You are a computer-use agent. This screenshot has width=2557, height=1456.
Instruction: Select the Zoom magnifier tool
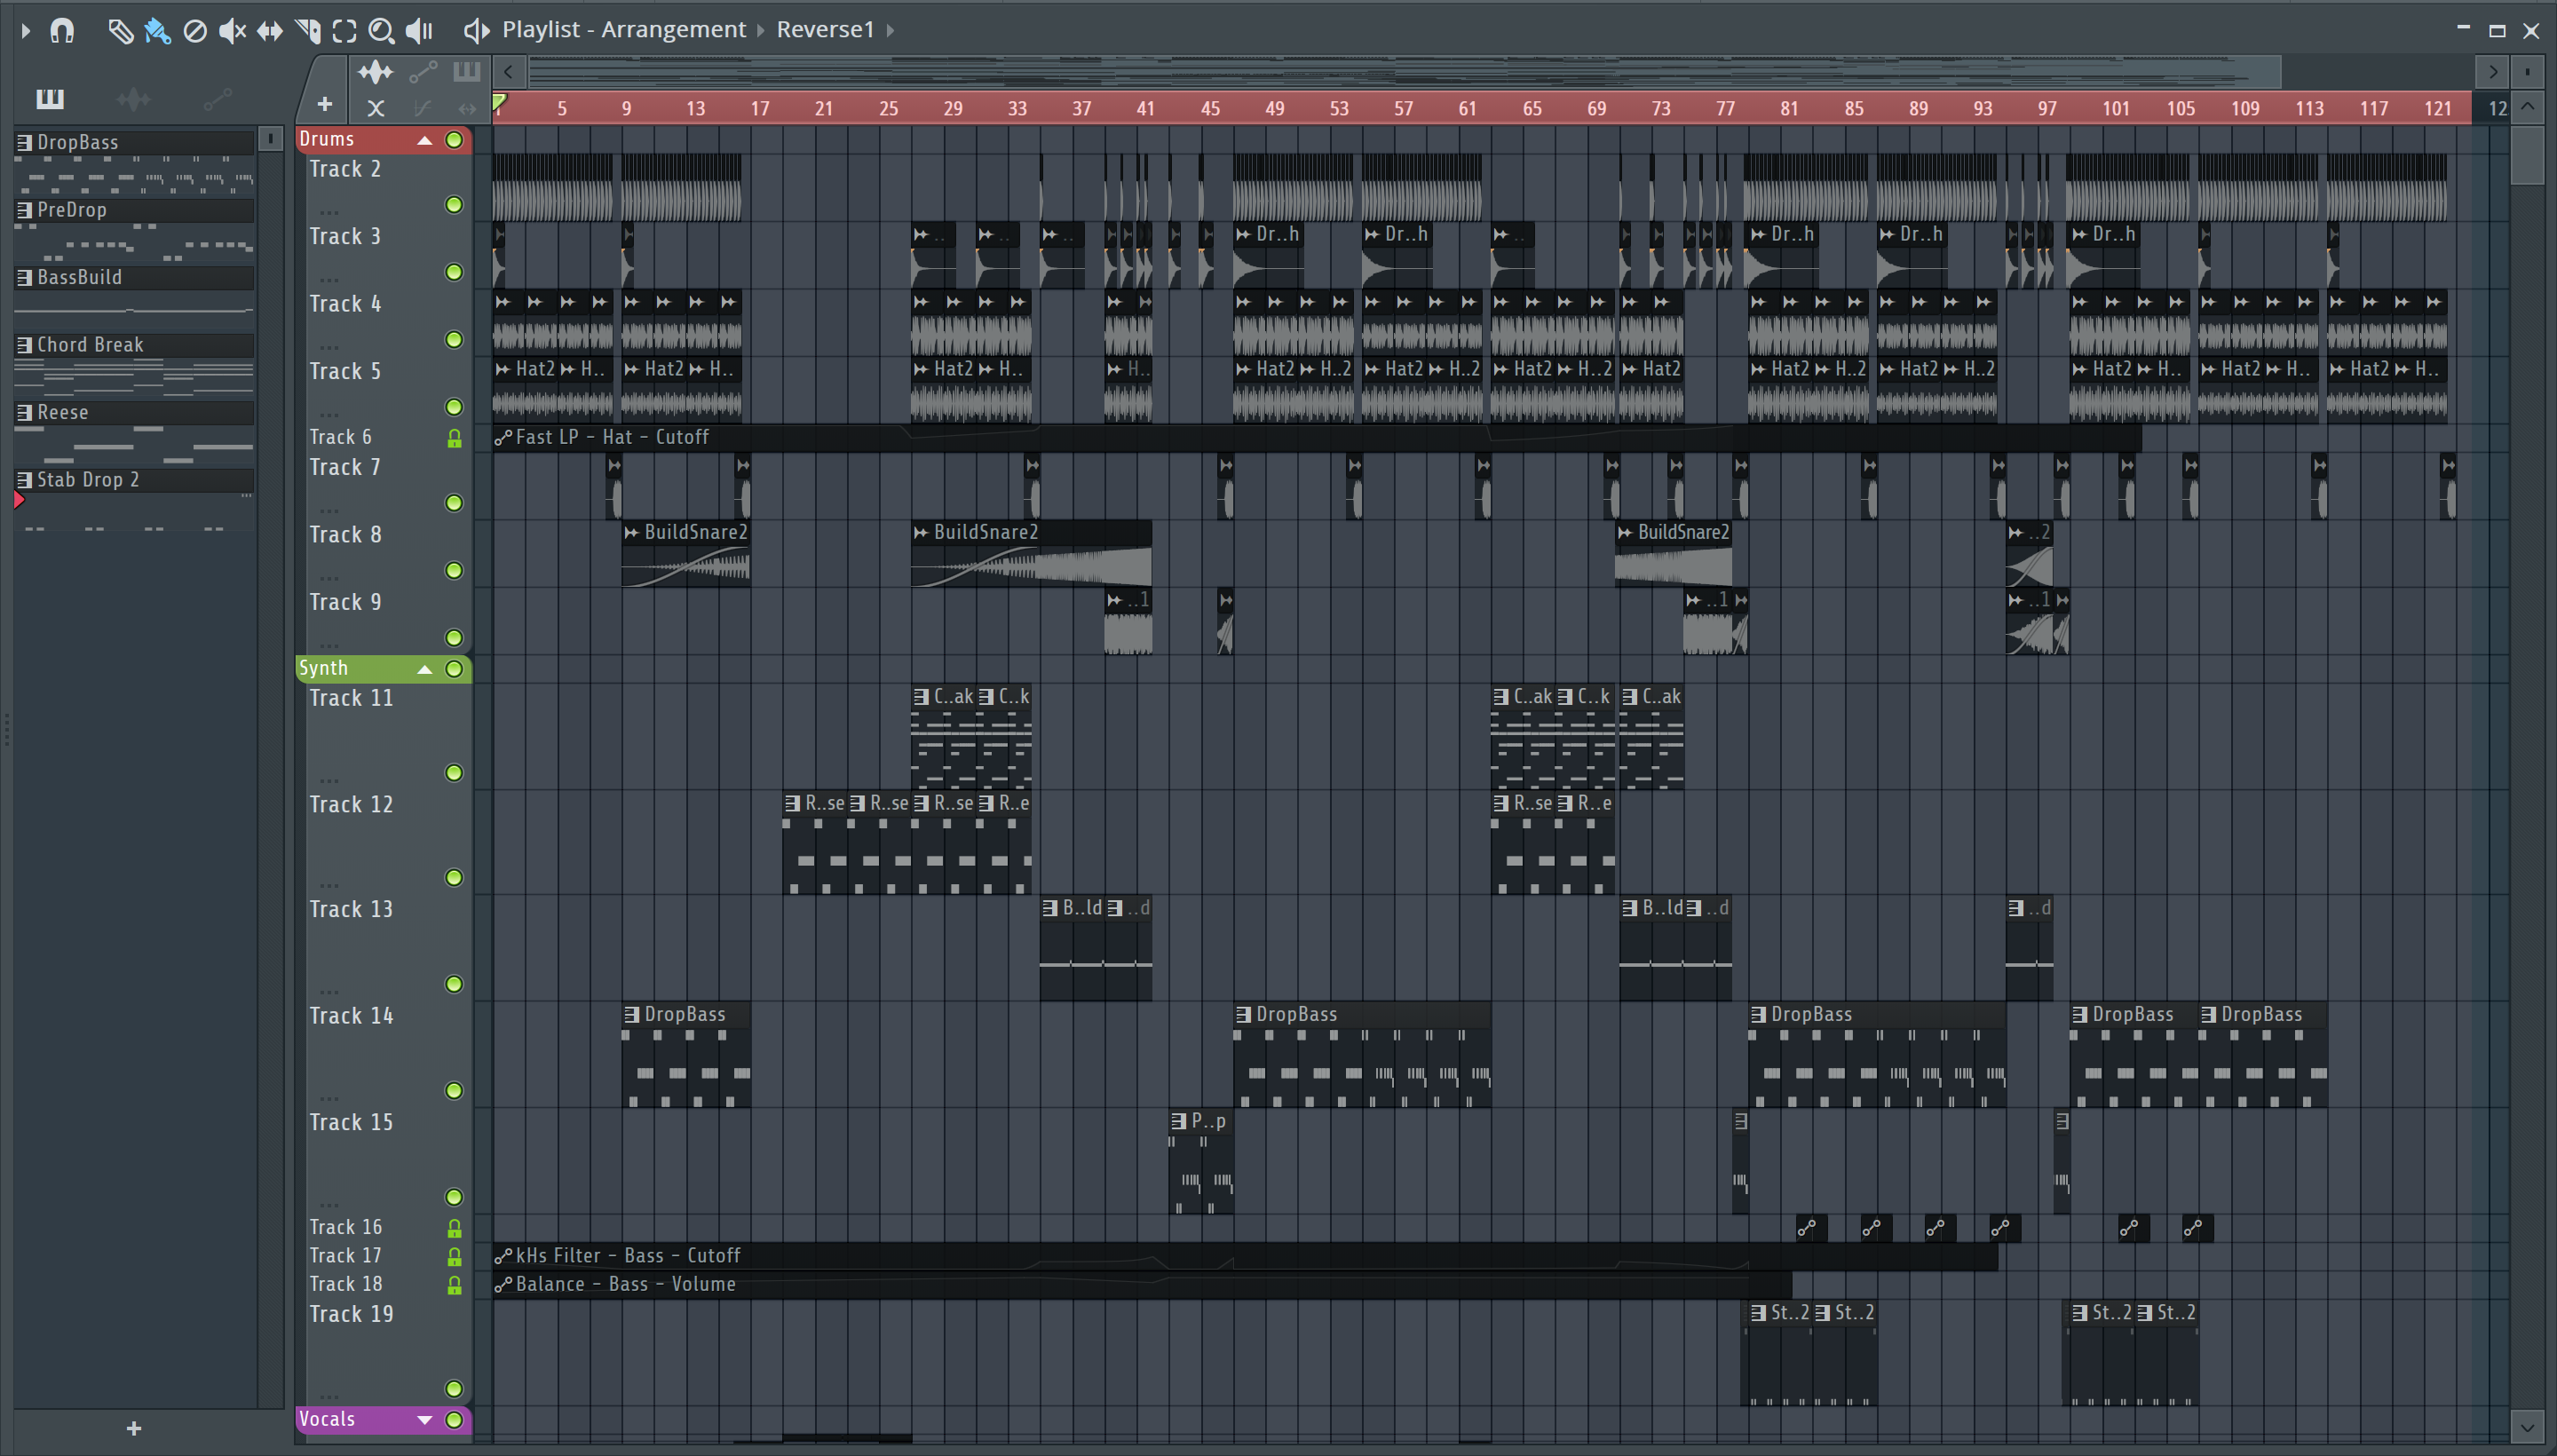coord(381,31)
